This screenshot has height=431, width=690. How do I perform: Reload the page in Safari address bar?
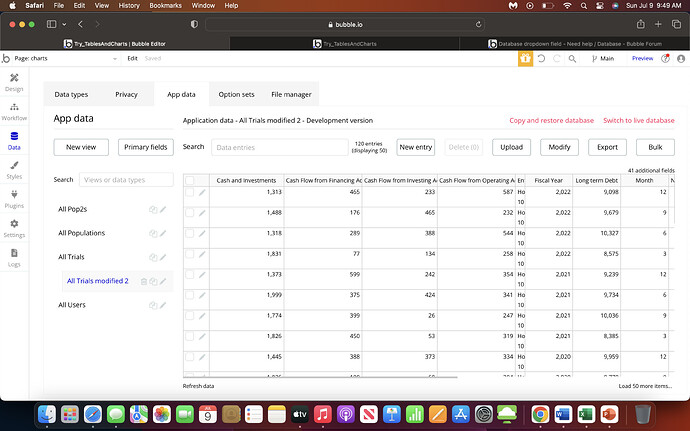click(x=478, y=25)
